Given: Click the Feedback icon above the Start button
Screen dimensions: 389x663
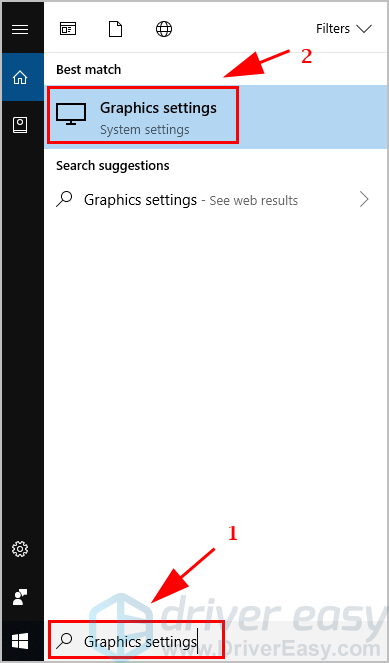Looking at the screenshot, I should click(x=20, y=597).
